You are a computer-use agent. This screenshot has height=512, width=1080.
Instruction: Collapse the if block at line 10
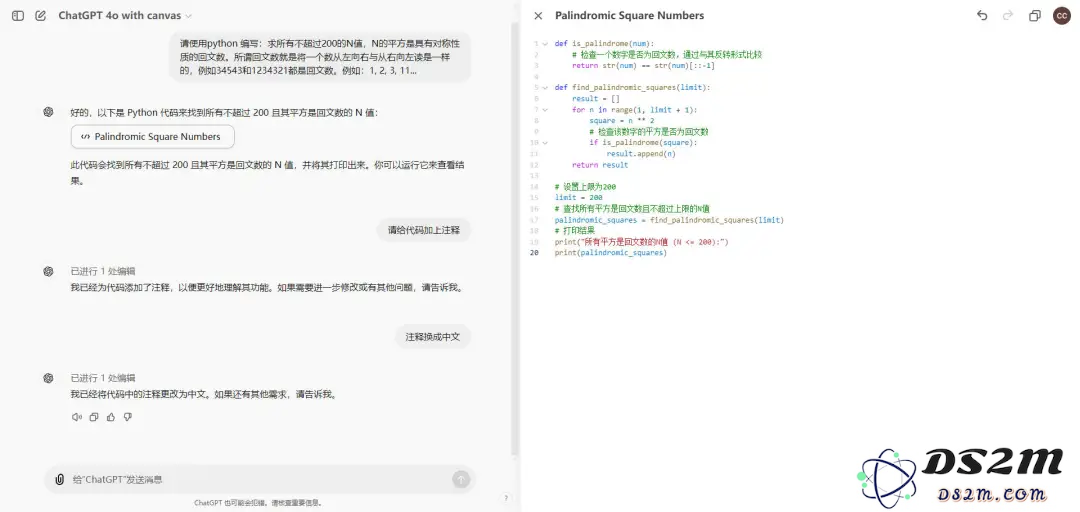pos(545,143)
